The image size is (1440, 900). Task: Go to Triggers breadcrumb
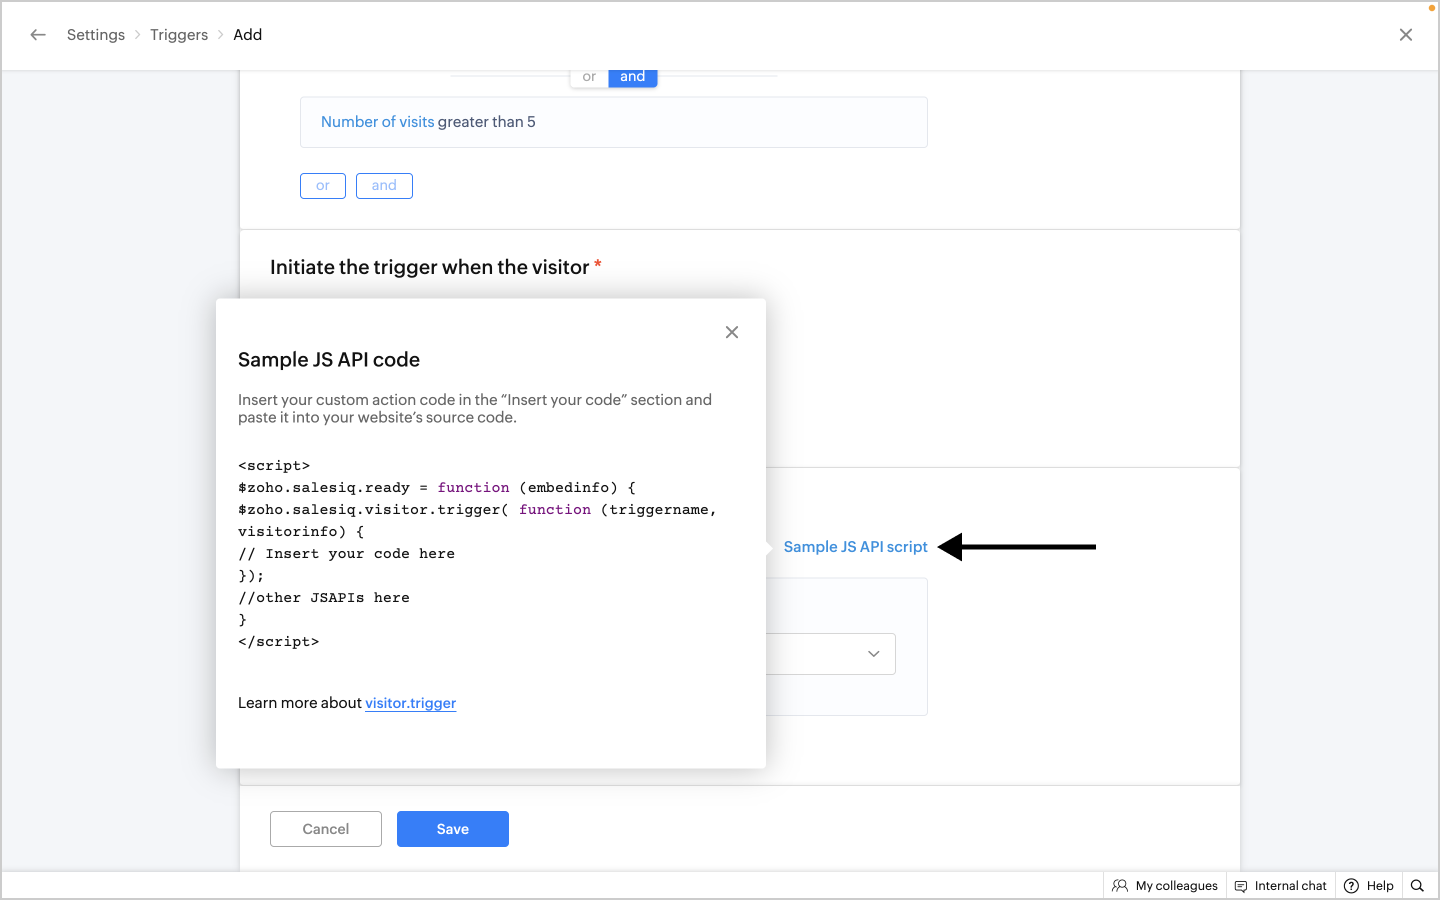(179, 35)
